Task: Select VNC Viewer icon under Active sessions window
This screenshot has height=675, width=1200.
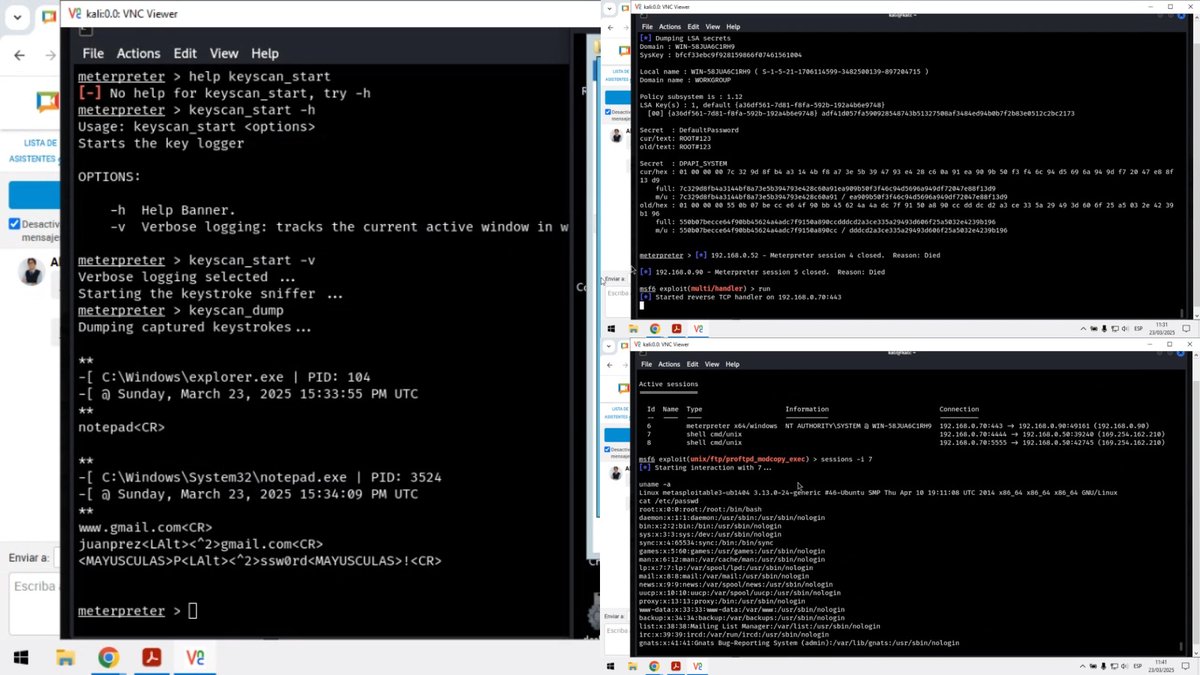Action: click(x=699, y=666)
